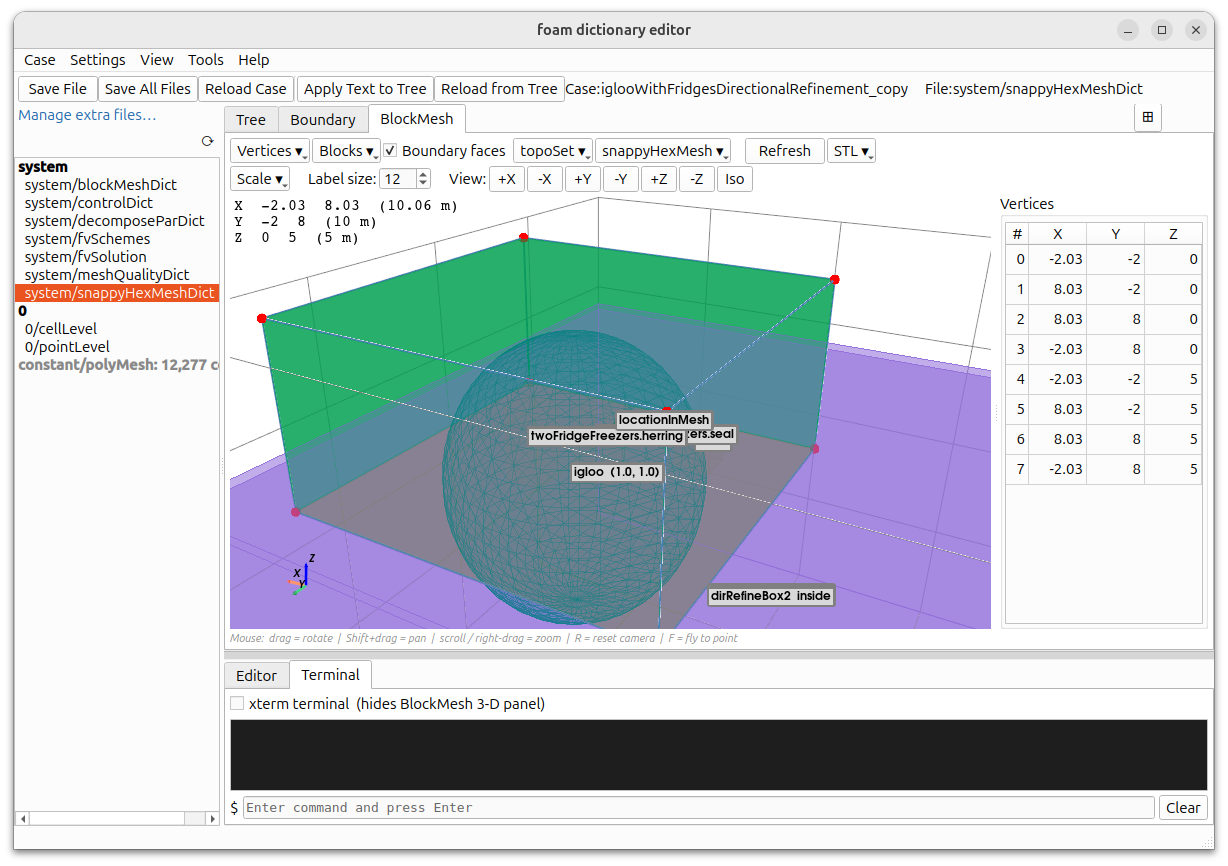This screenshot has height=866, width=1228.
Task: Click Apply Text to Tree
Action: 365,89
